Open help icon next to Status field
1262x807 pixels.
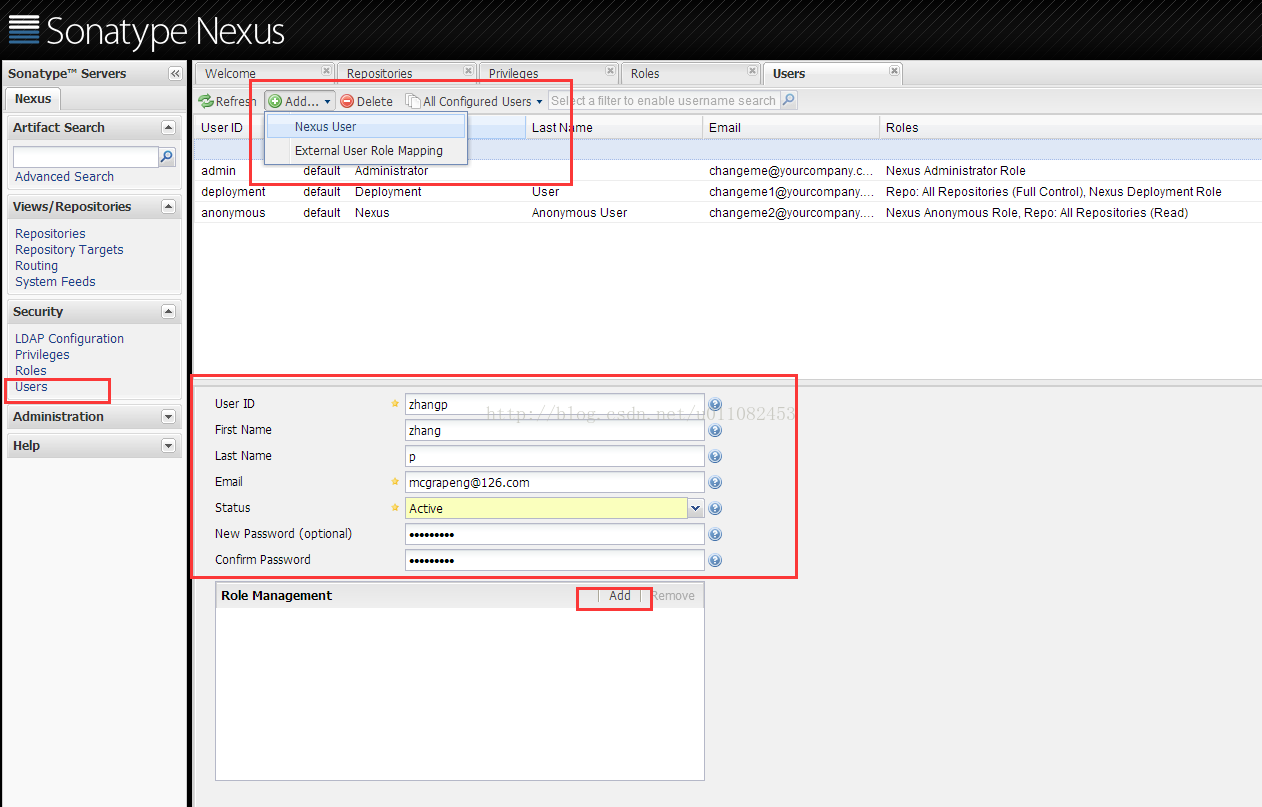point(715,508)
